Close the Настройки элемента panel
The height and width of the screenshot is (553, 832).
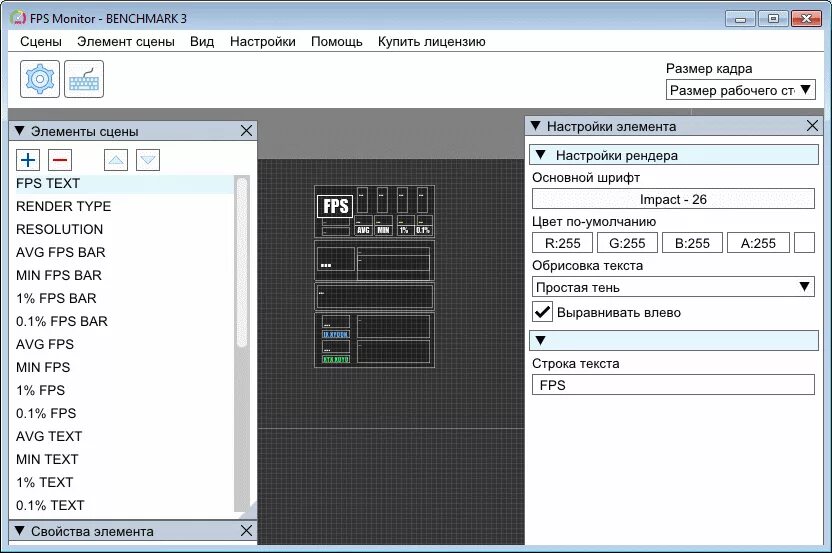(812, 126)
